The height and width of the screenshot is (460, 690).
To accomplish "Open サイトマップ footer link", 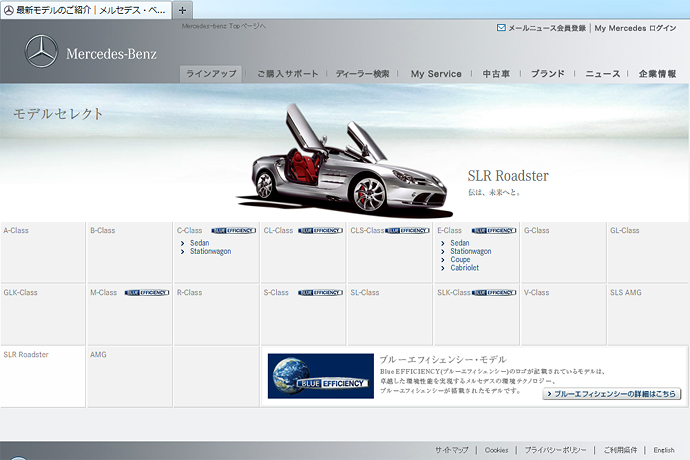I will [x=451, y=450].
